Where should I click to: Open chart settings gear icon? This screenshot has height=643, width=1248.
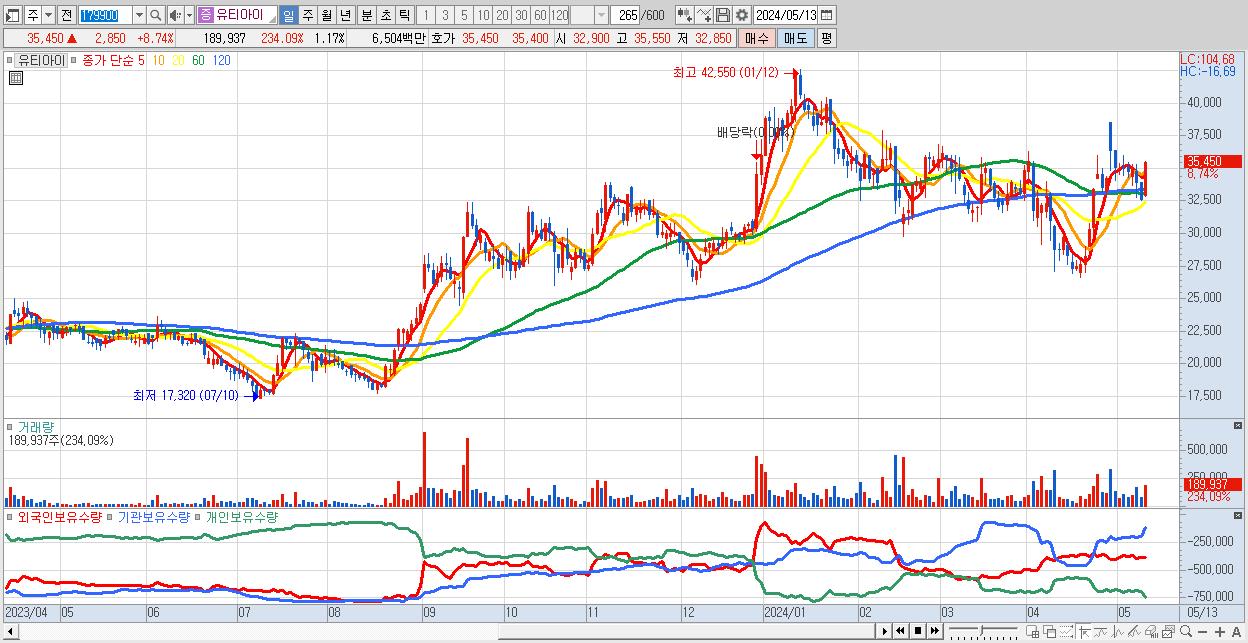741,15
